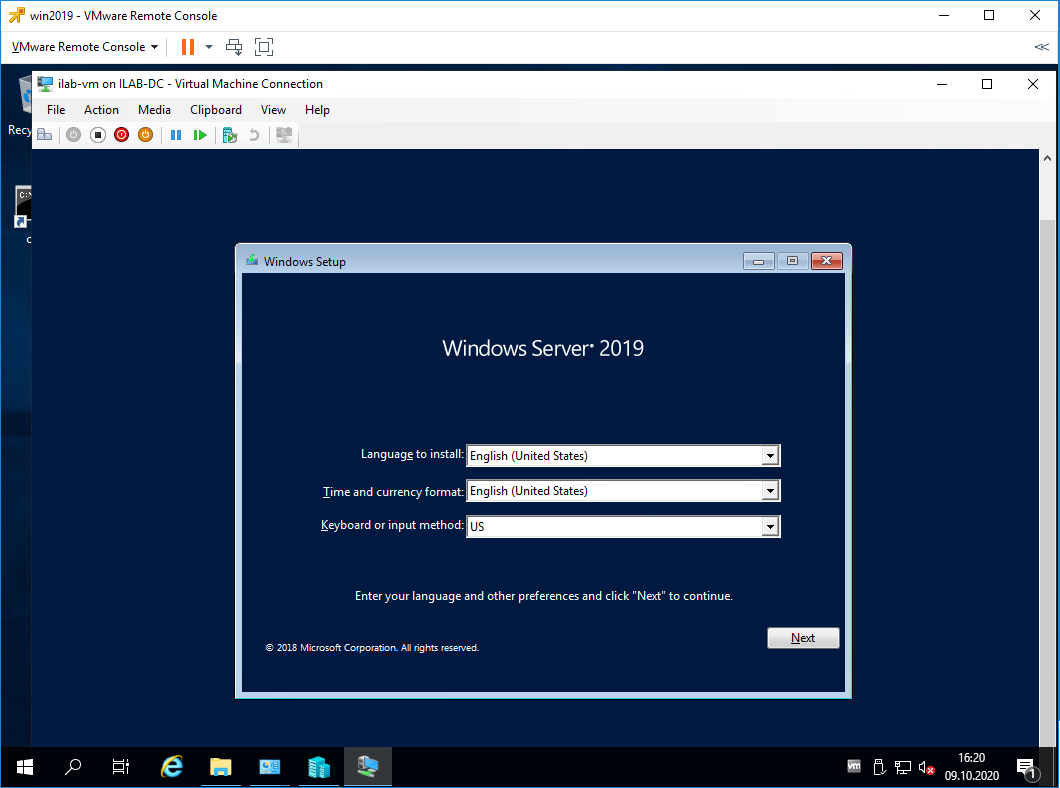This screenshot has height=788, width=1060.
Task: Click the orange Save state icon
Action: point(145,134)
